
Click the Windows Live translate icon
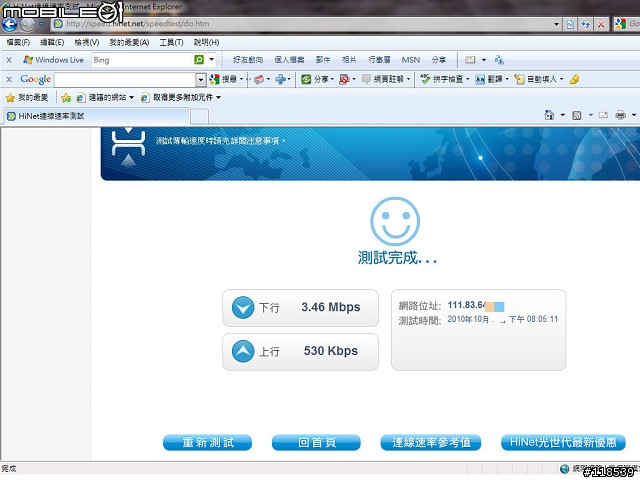[499, 60]
